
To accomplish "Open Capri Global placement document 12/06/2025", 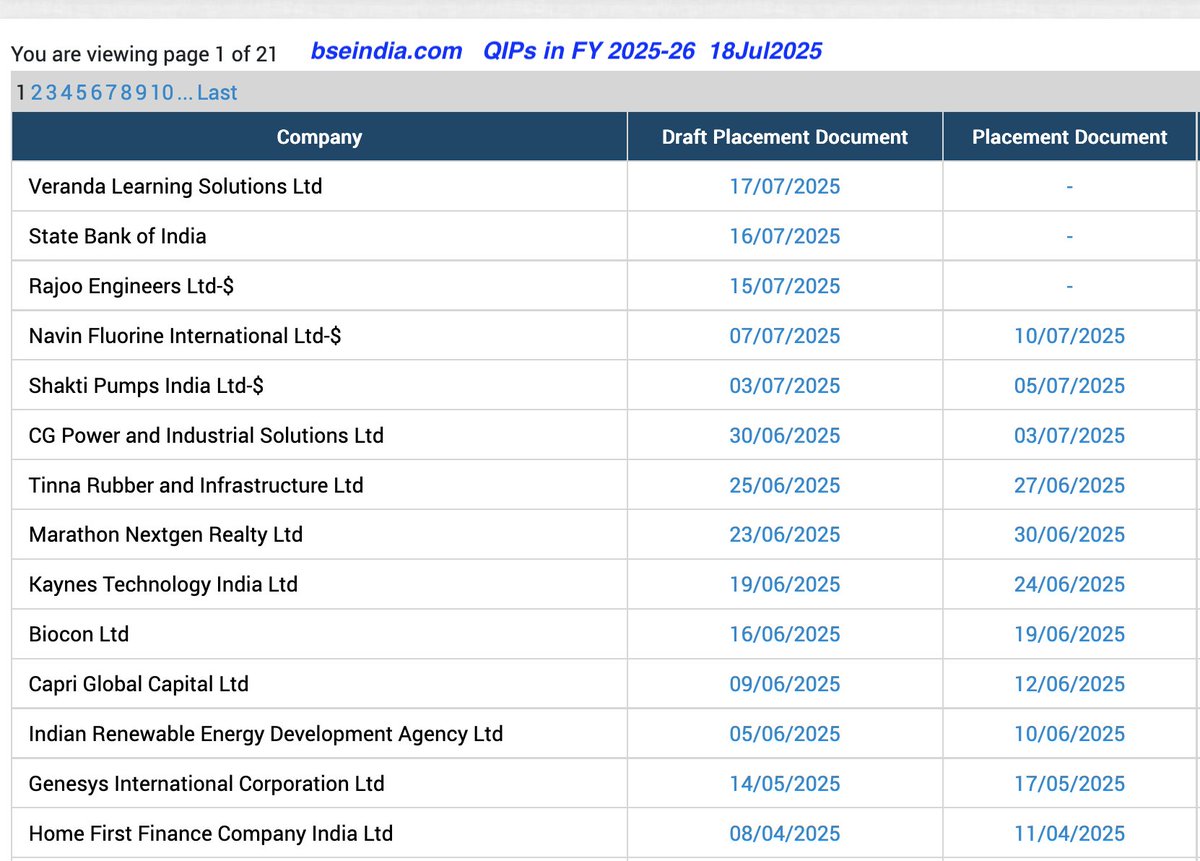I will [x=1070, y=685].
